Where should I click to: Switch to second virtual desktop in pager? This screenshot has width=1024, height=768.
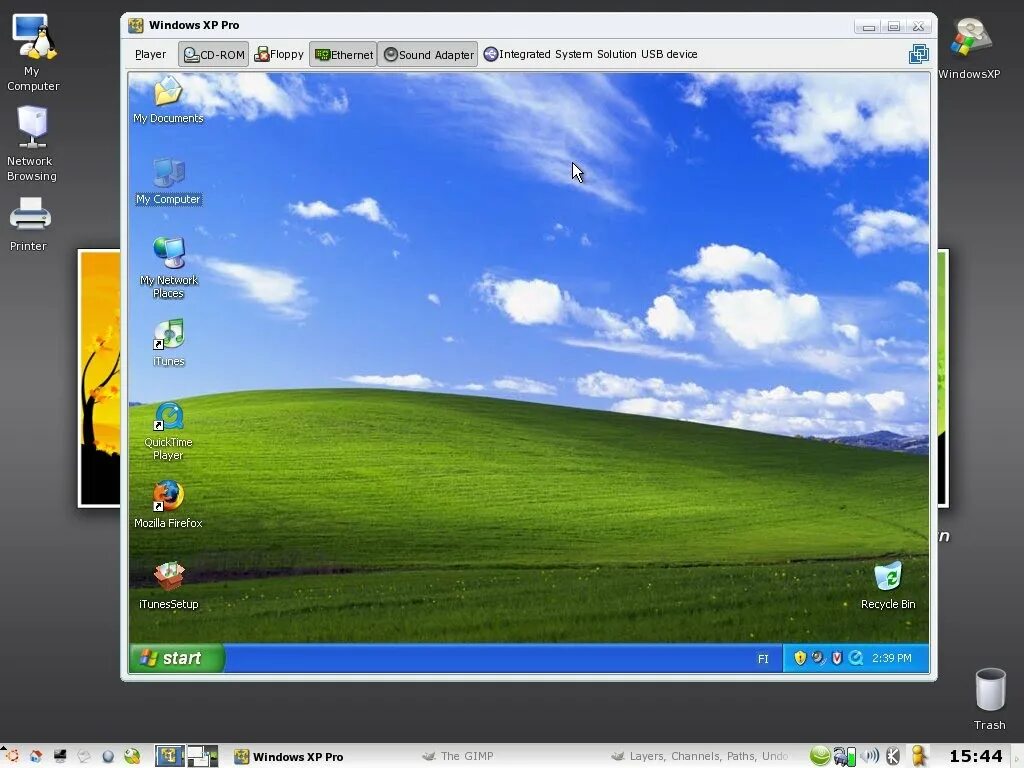pos(202,756)
